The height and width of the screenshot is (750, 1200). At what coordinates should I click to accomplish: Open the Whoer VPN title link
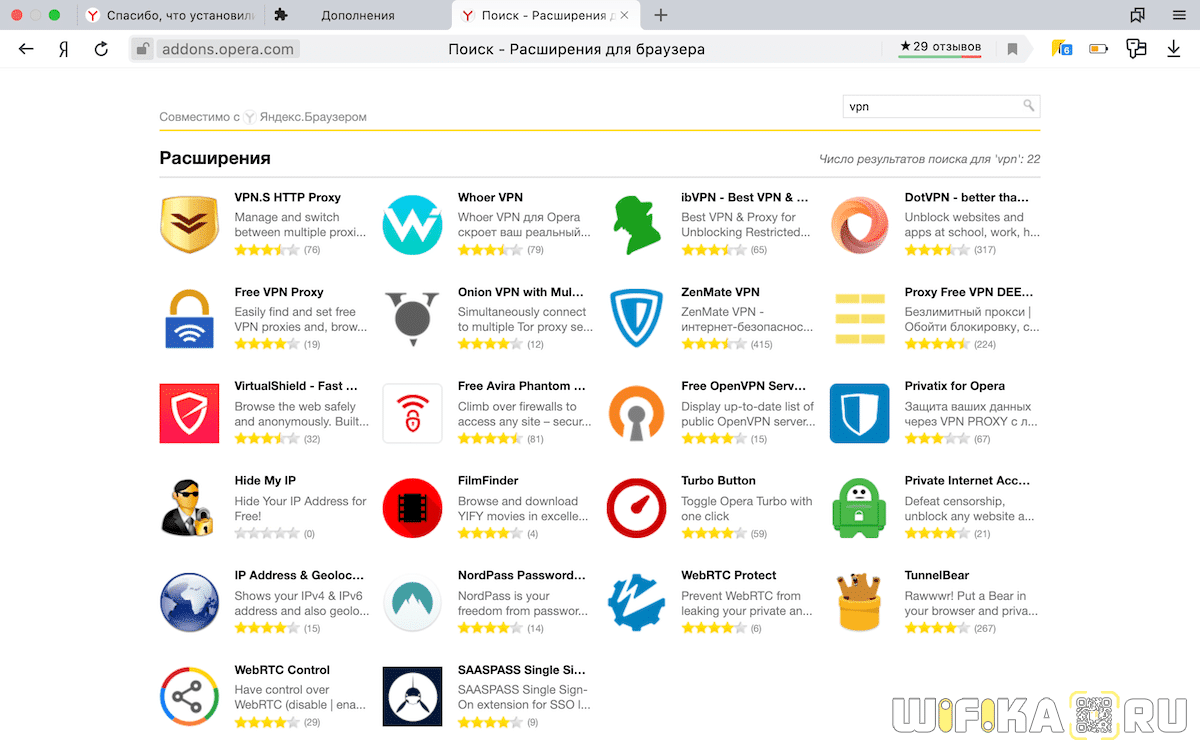490,198
